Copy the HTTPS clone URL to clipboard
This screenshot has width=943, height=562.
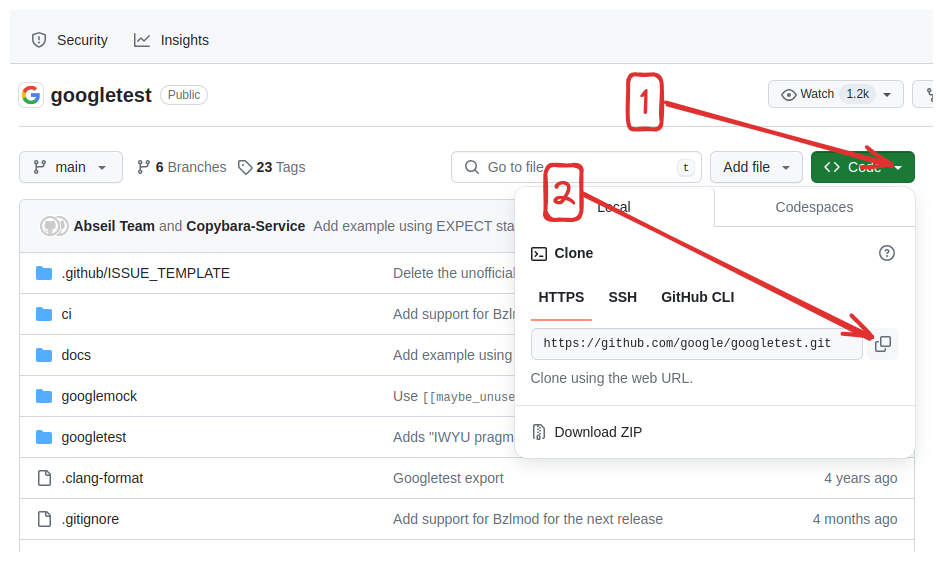(x=882, y=344)
